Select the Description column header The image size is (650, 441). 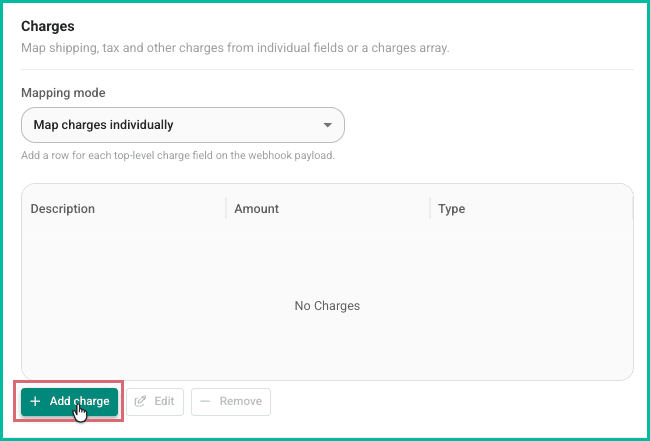click(x=63, y=208)
